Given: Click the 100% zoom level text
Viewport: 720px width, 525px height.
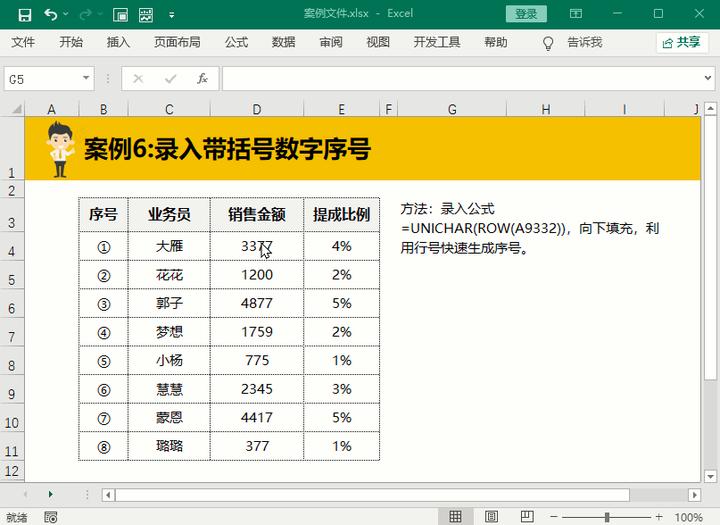Looking at the screenshot, I should (x=688, y=517).
